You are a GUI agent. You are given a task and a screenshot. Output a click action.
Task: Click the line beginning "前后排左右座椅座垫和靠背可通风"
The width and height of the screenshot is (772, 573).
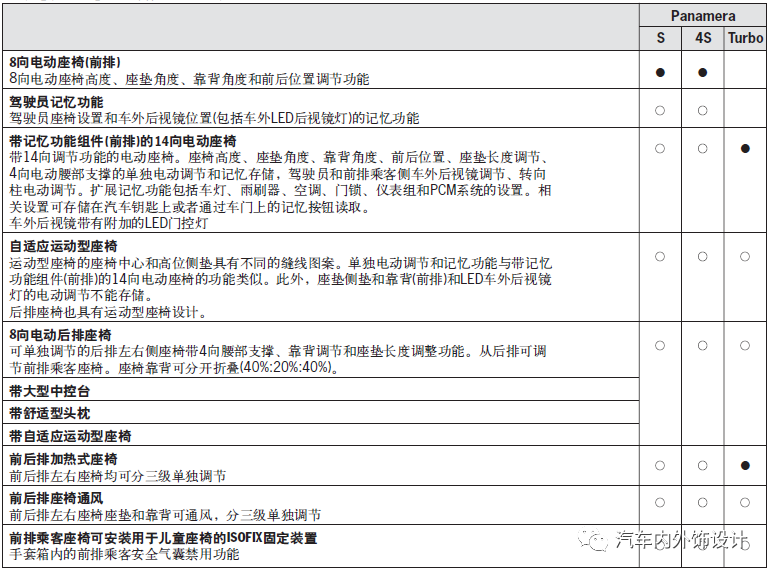165,515
